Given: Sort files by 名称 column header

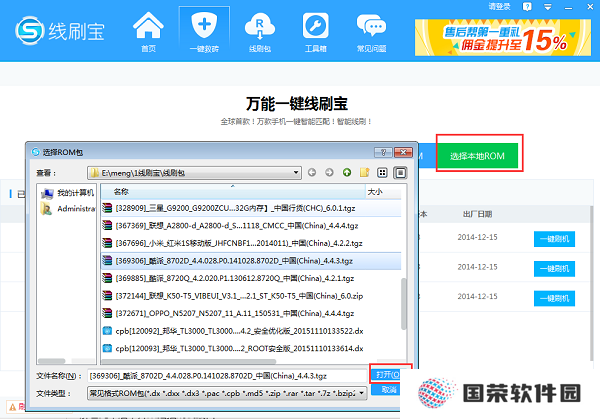Looking at the screenshot, I should [x=233, y=192].
